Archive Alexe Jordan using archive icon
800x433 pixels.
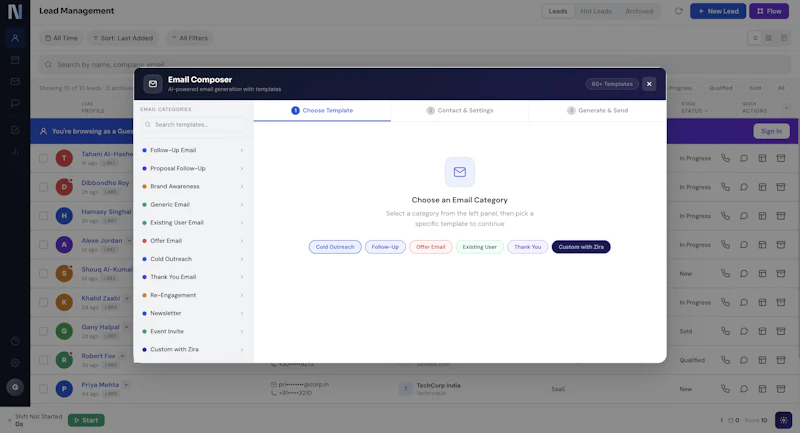[781, 245]
